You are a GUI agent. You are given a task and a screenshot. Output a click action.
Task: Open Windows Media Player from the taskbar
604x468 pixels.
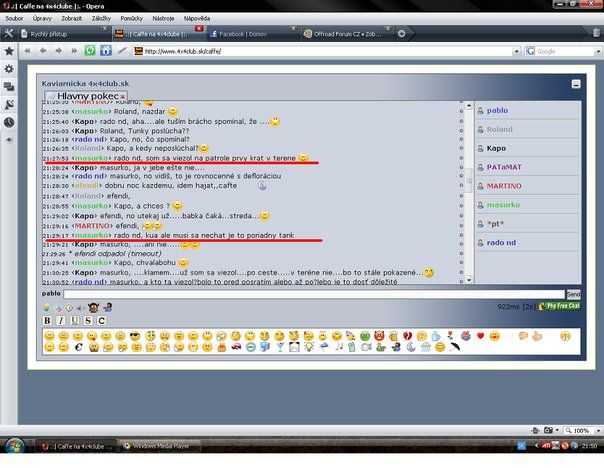click(159, 446)
